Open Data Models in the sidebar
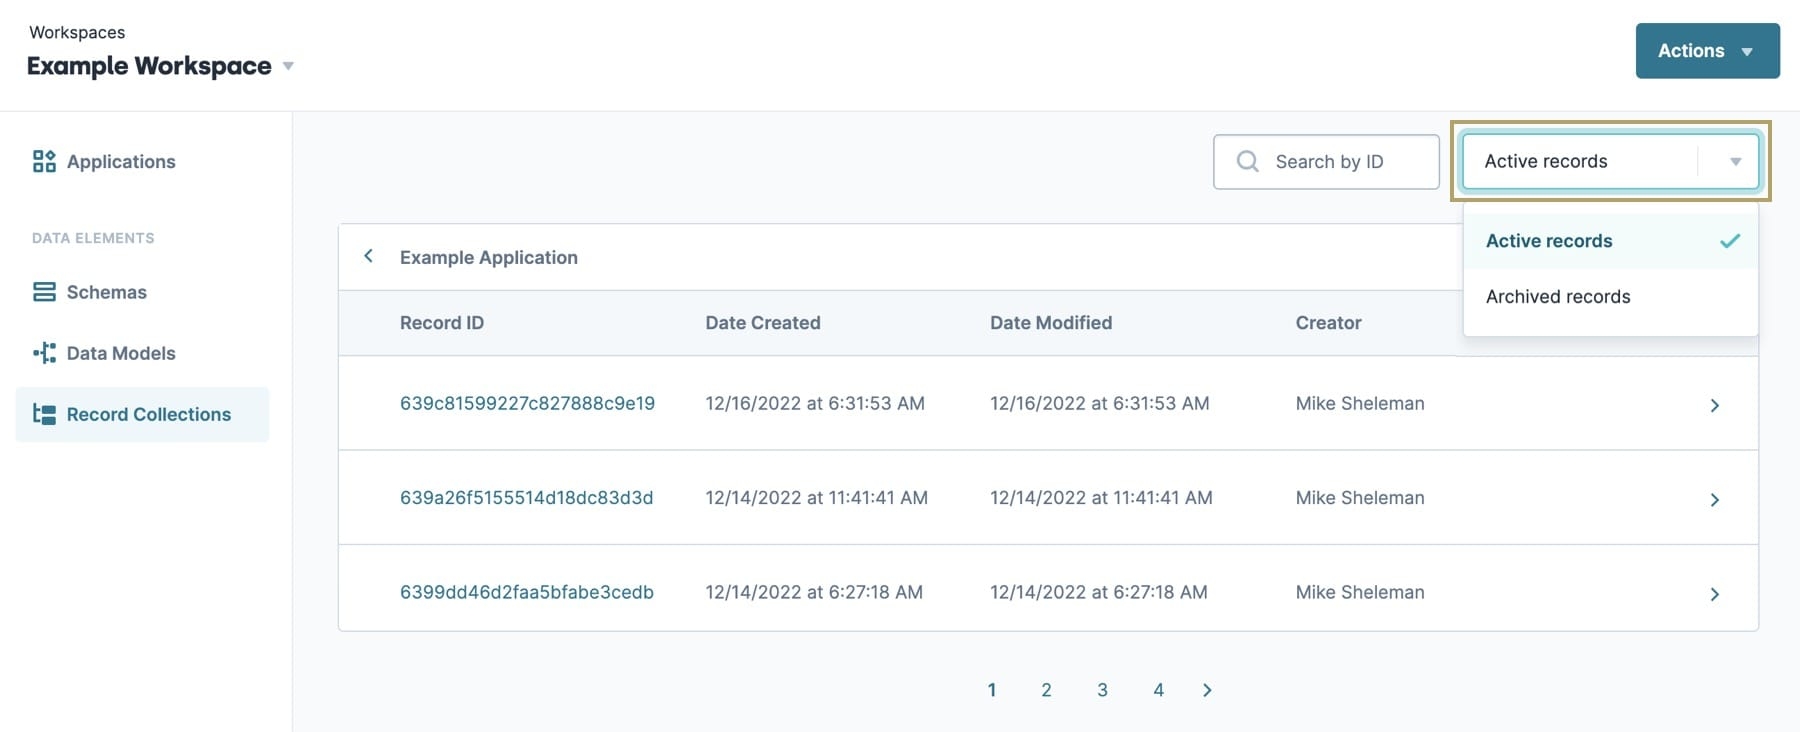Screen dimensions: 1800x732 pos(121,353)
